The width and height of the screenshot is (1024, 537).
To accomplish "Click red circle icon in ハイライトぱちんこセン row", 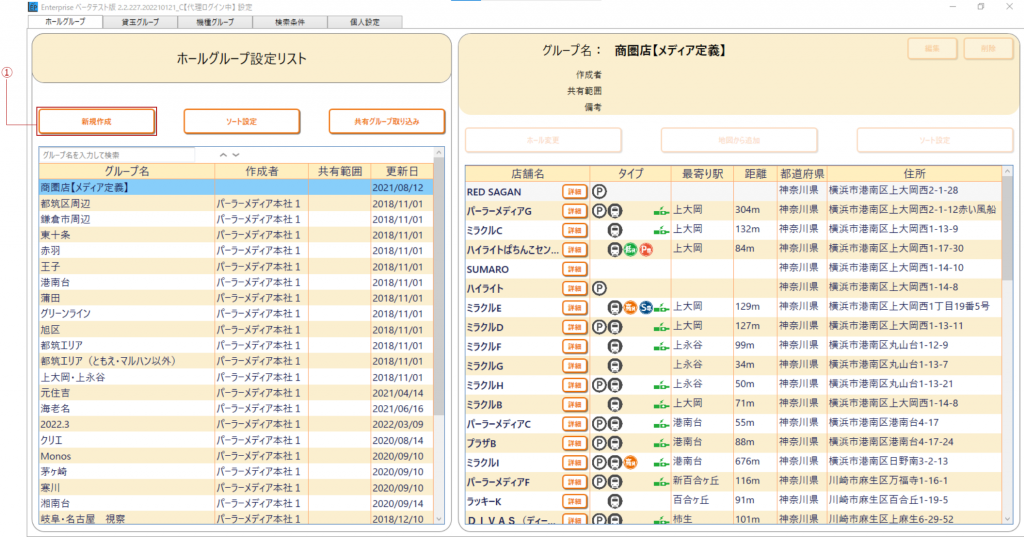I will pyautogui.click(x=646, y=250).
